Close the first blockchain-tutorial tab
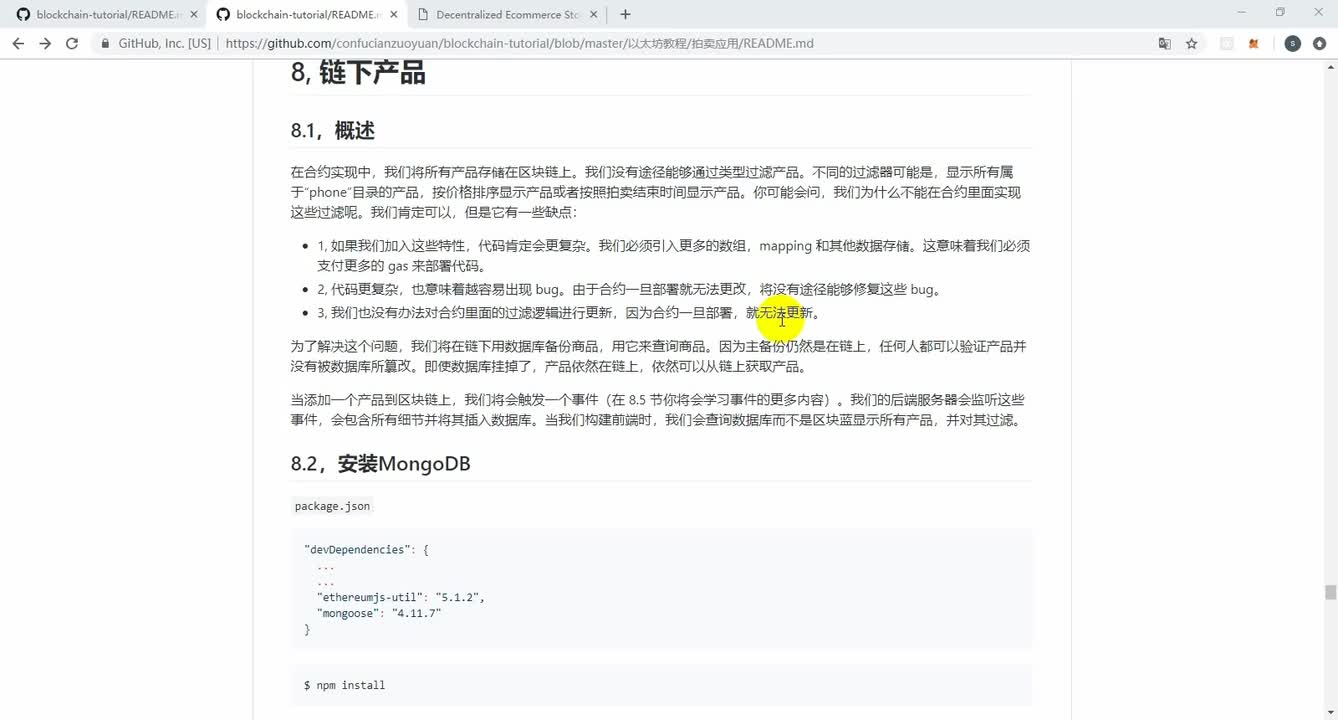The width and height of the screenshot is (1338, 720). coord(194,15)
